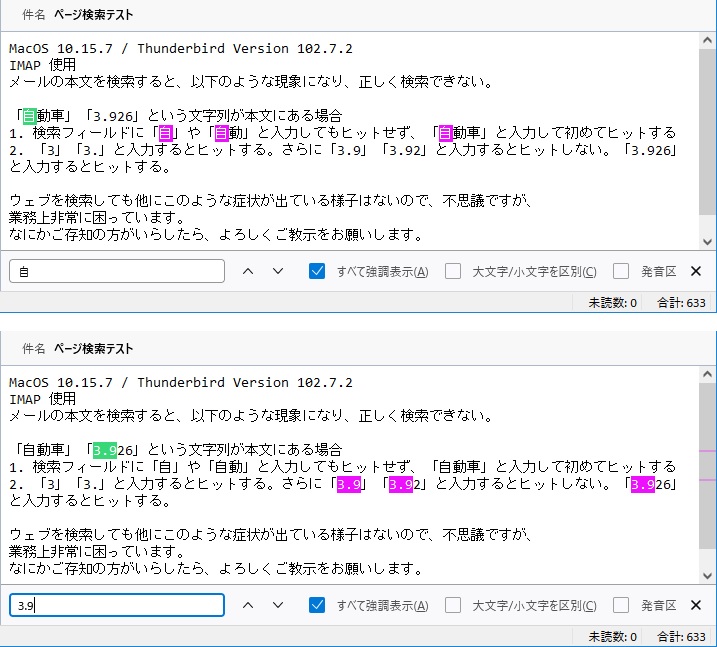The width and height of the screenshot is (717, 647).
Task: Check 大文字/小文字を区別 in the '3.9' find bar
Action: [x=453, y=605]
